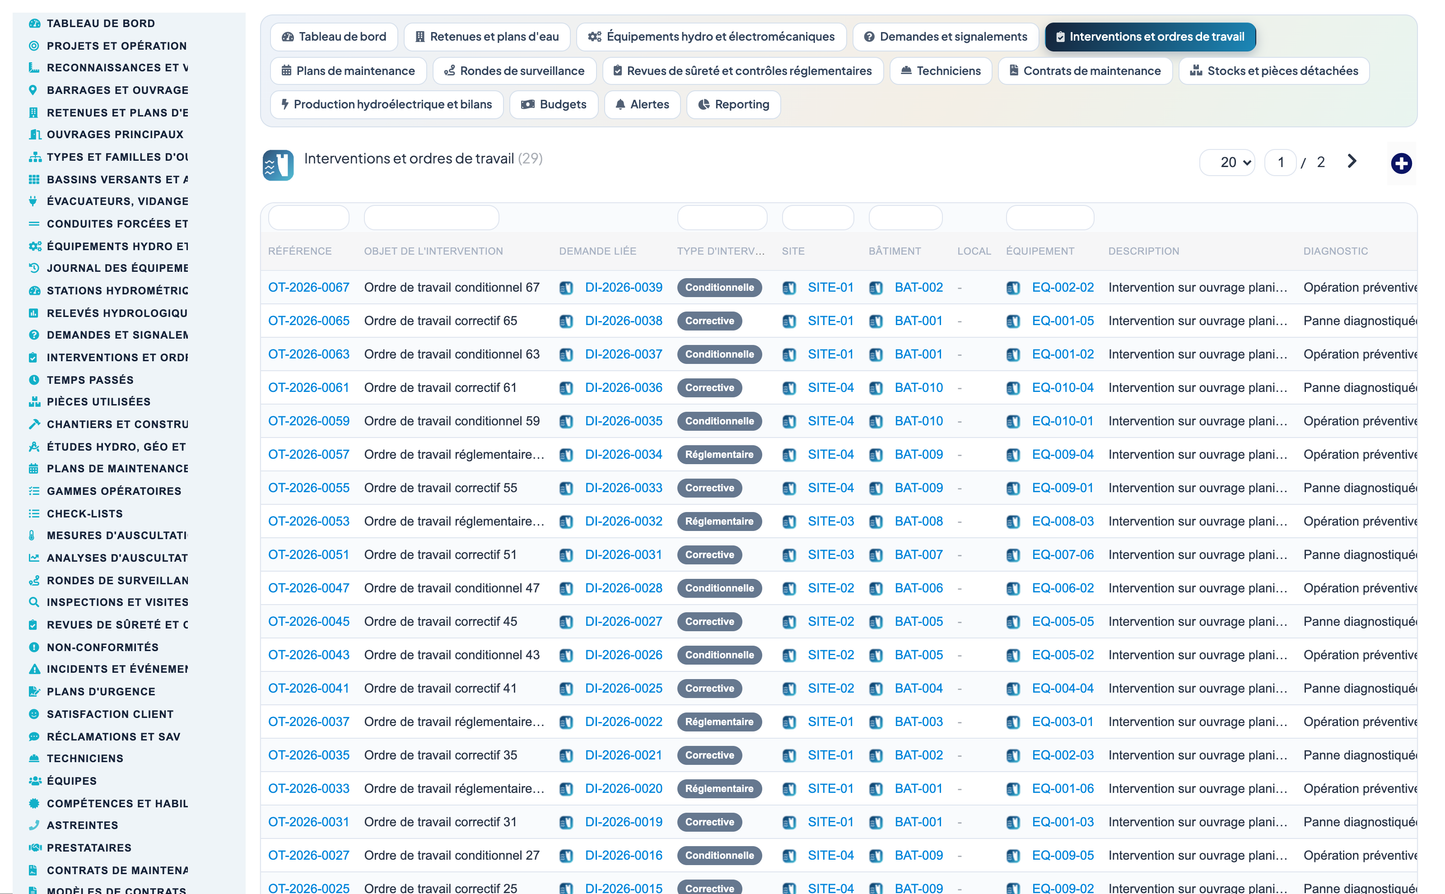Open Production hydroélectrique et bilans tab

pos(386,104)
